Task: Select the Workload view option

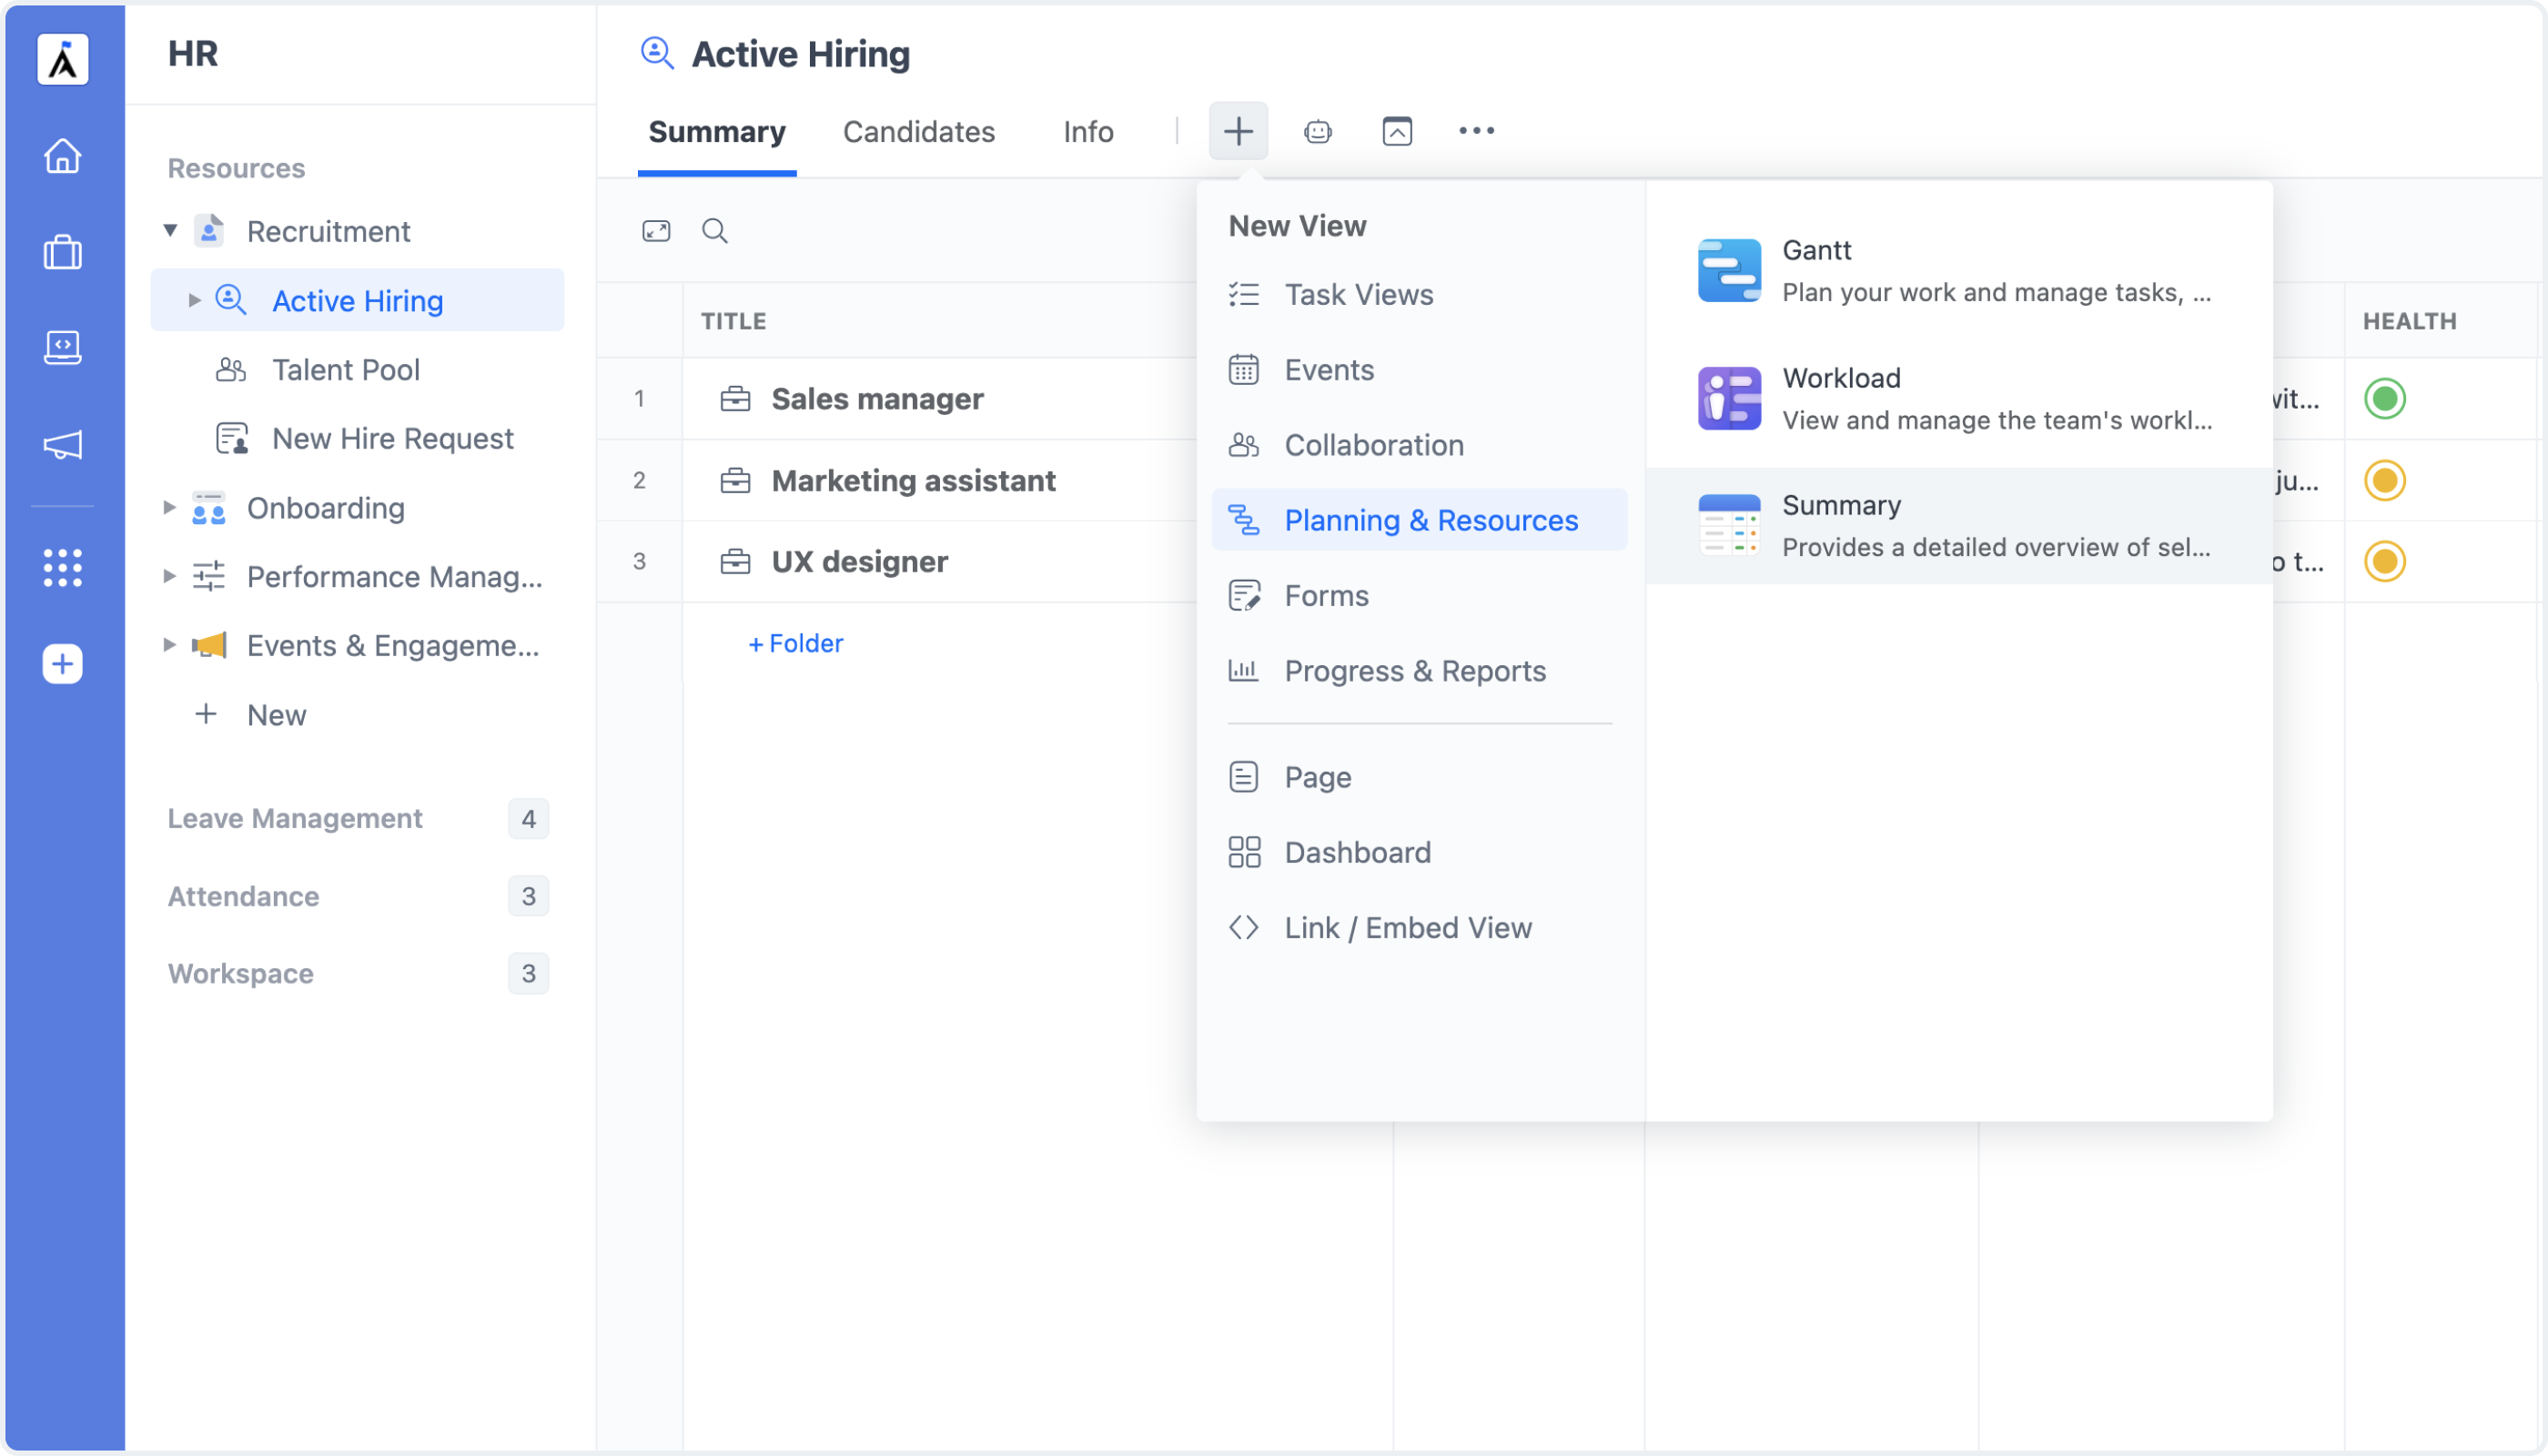Action: click(1958, 399)
